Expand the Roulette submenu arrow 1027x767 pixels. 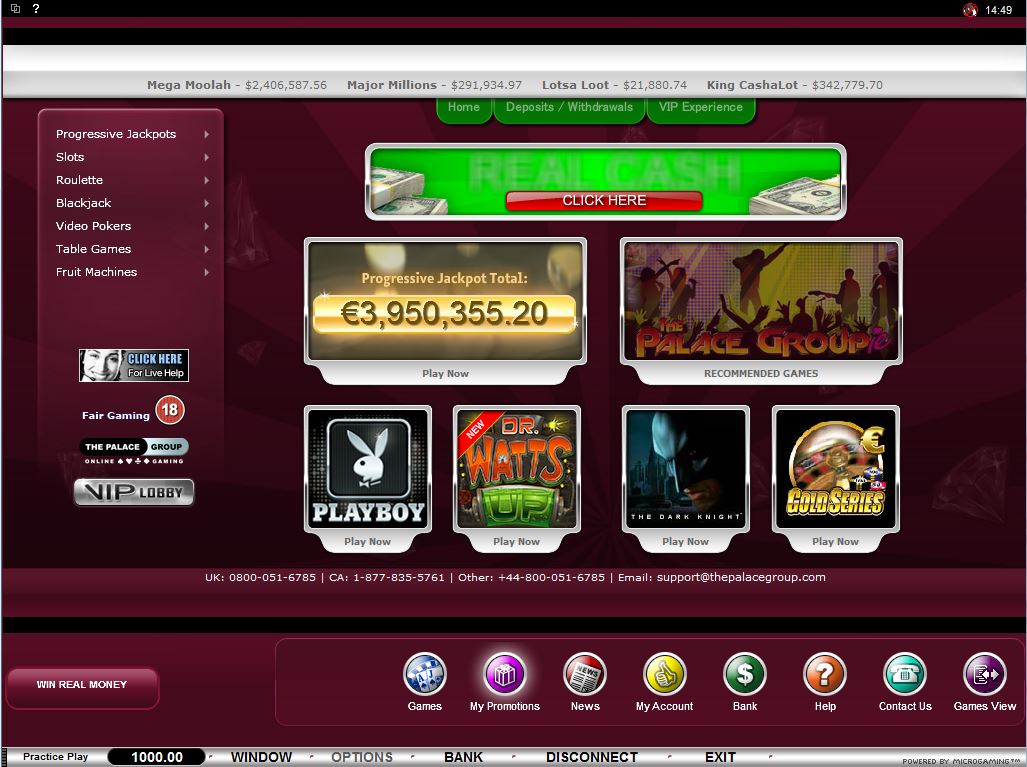206,180
